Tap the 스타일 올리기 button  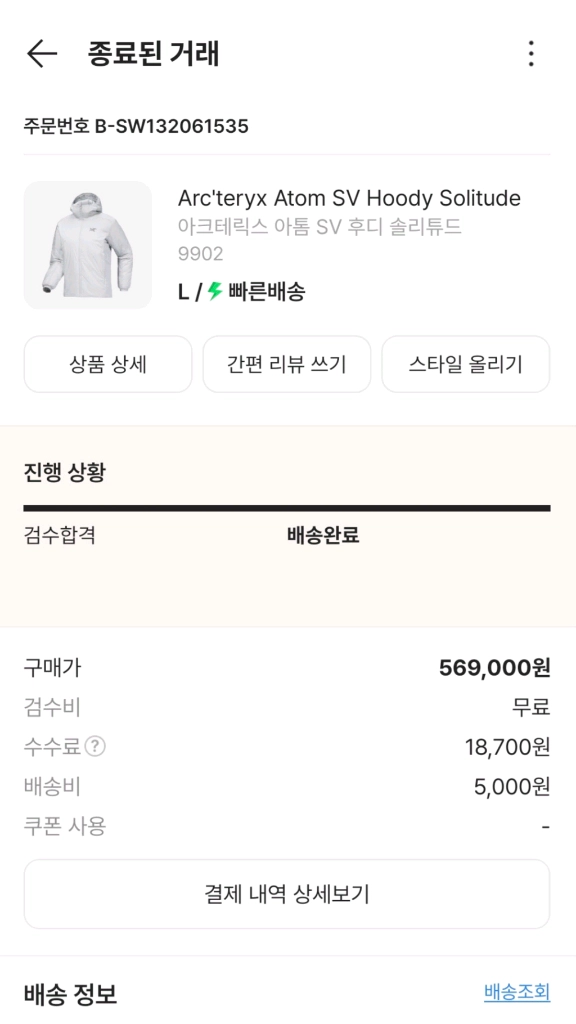[466, 364]
